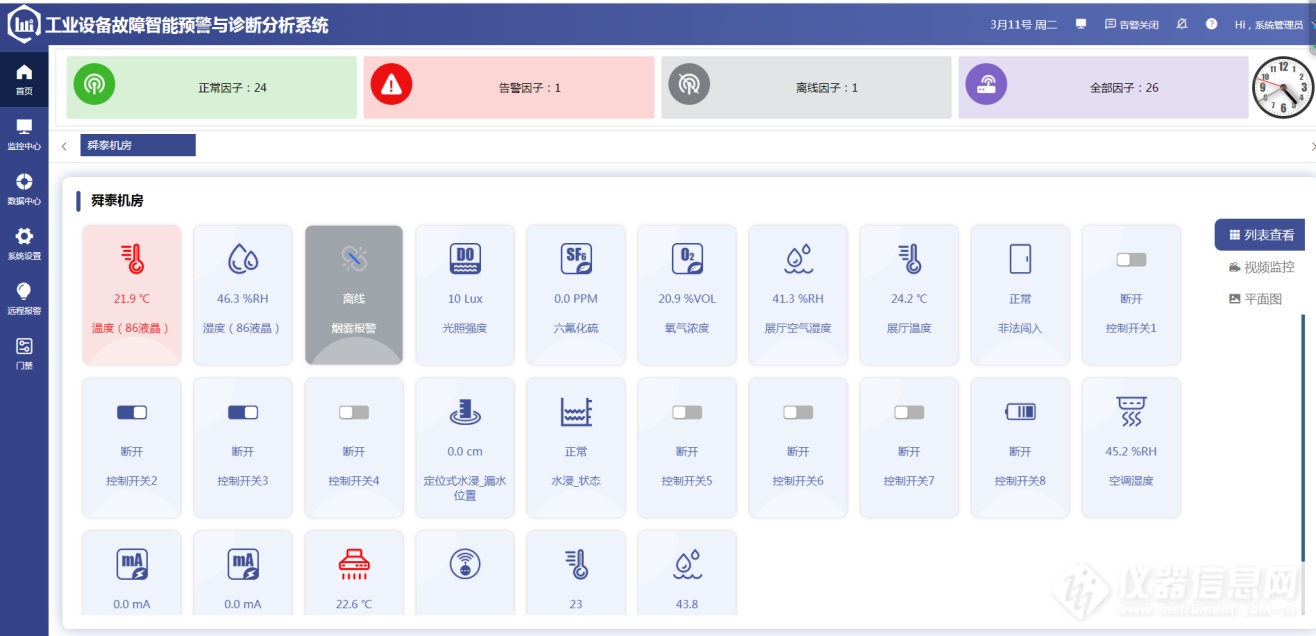Click the left chevron beside room tabs
The height and width of the screenshot is (636, 1316).
[x=64, y=146]
